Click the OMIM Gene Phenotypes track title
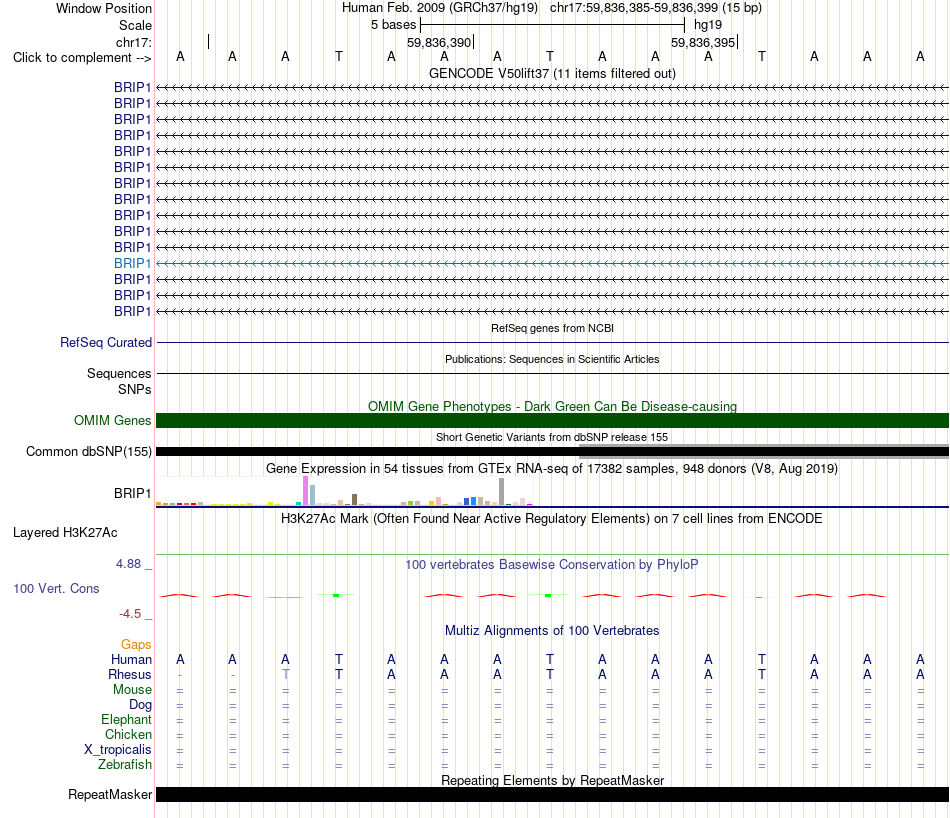The width and height of the screenshot is (950, 818). pos(552,407)
